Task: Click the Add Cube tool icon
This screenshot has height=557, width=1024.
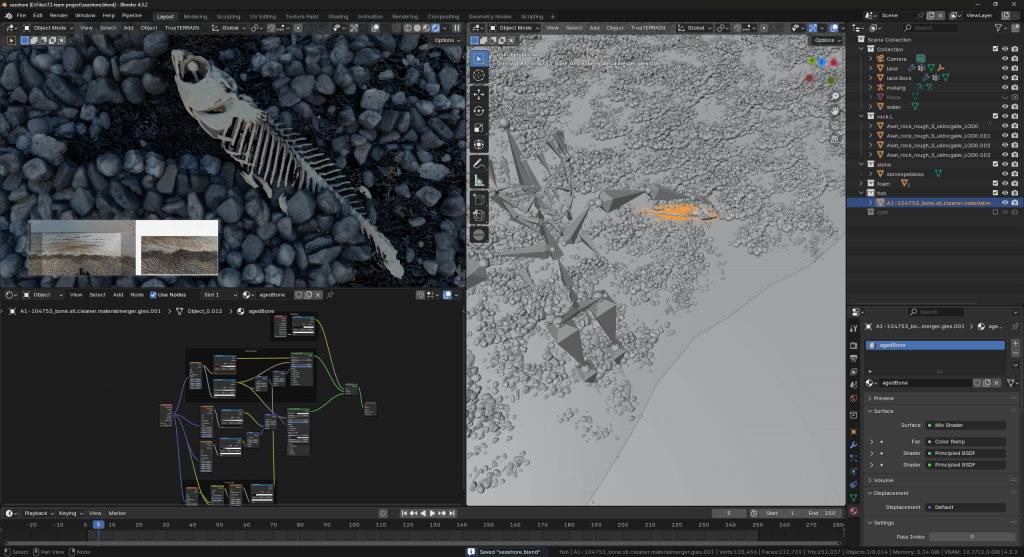Action: pyautogui.click(x=478, y=198)
